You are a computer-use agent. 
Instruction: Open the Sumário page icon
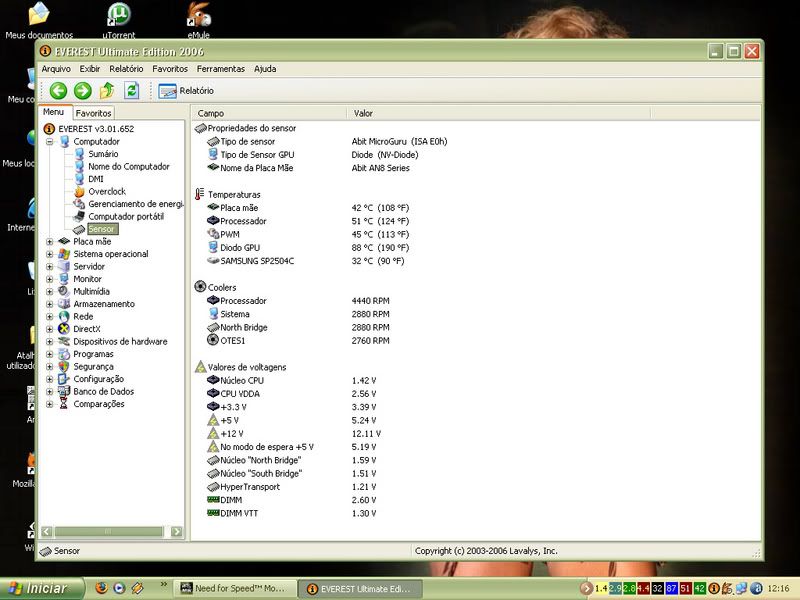click(x=80, y=154)
